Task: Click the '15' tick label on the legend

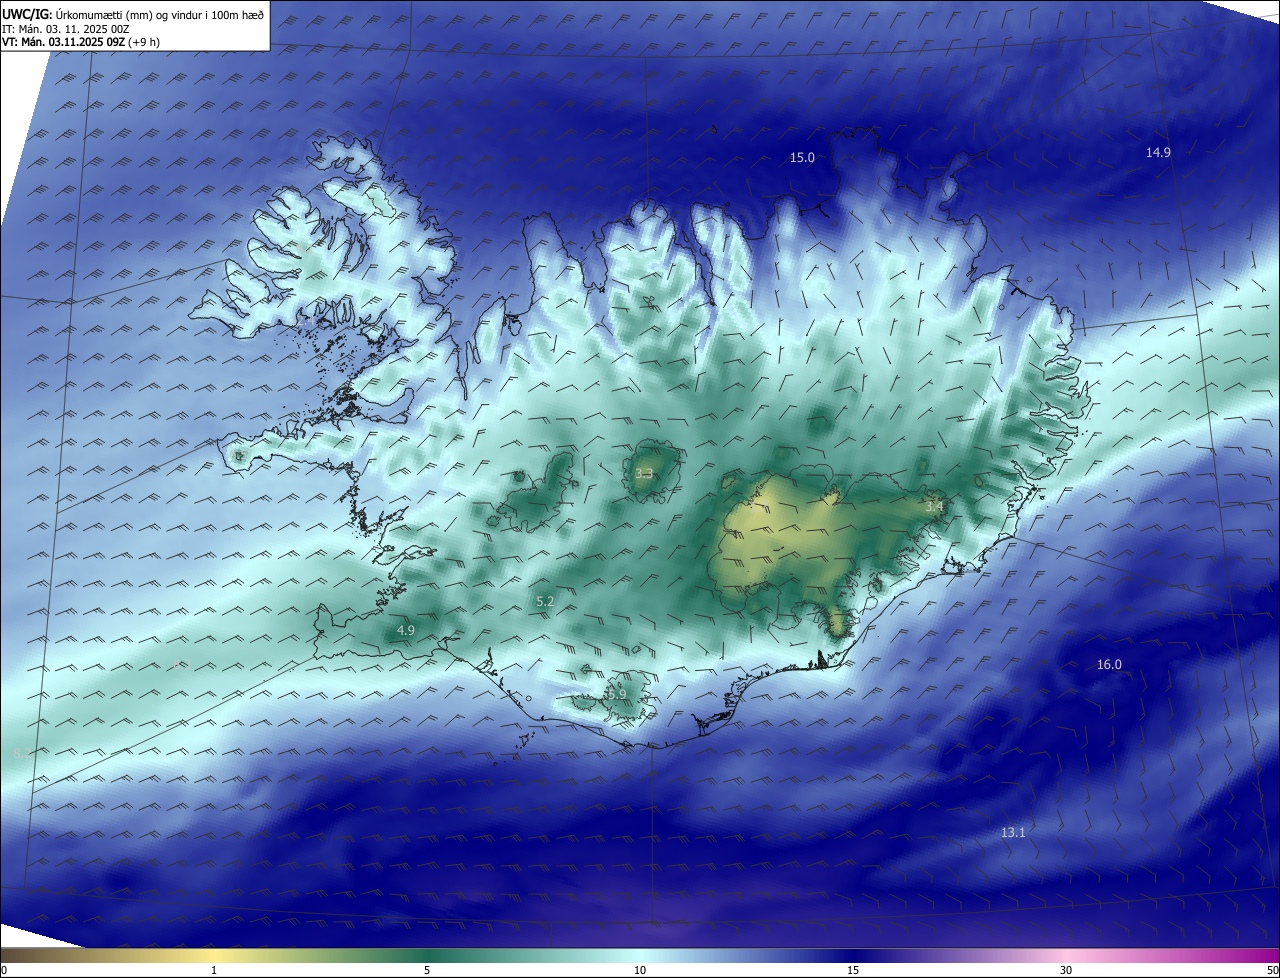Action: [853, 970]
